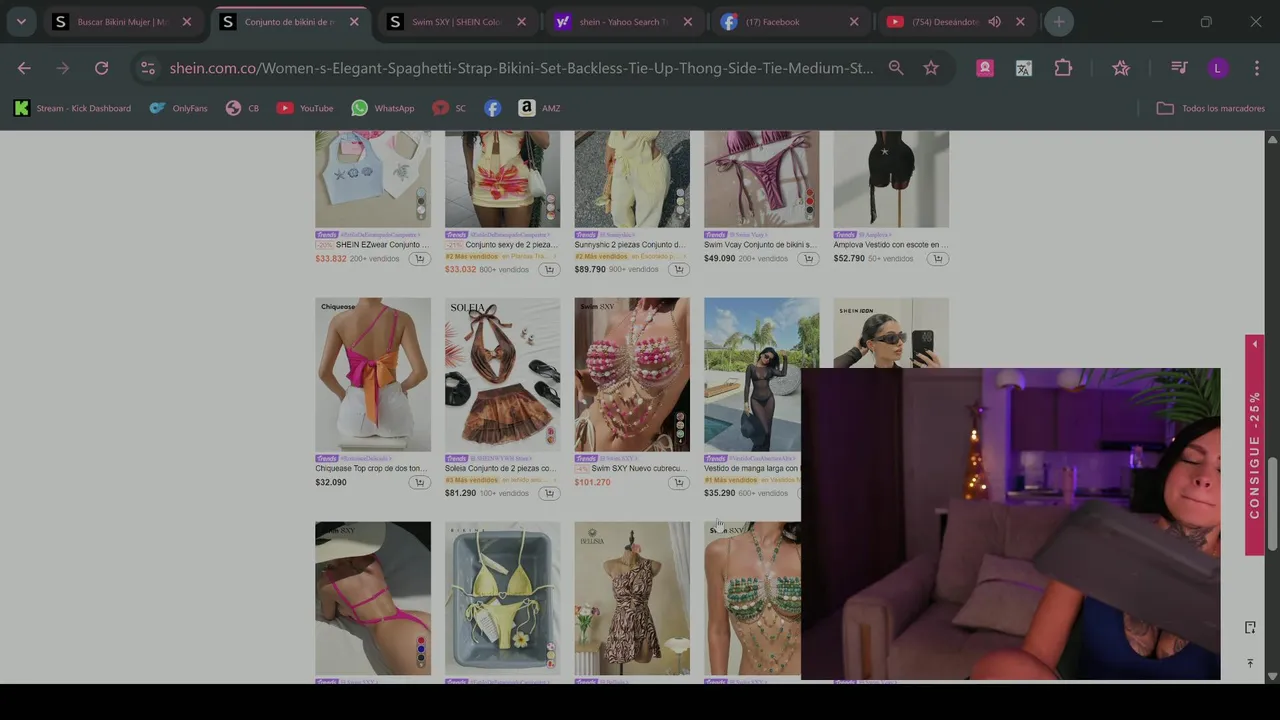Open the YouTube bookmark
Viewport: 1280px width, 720px height.
pyautogui.click(x=305, y=108)
